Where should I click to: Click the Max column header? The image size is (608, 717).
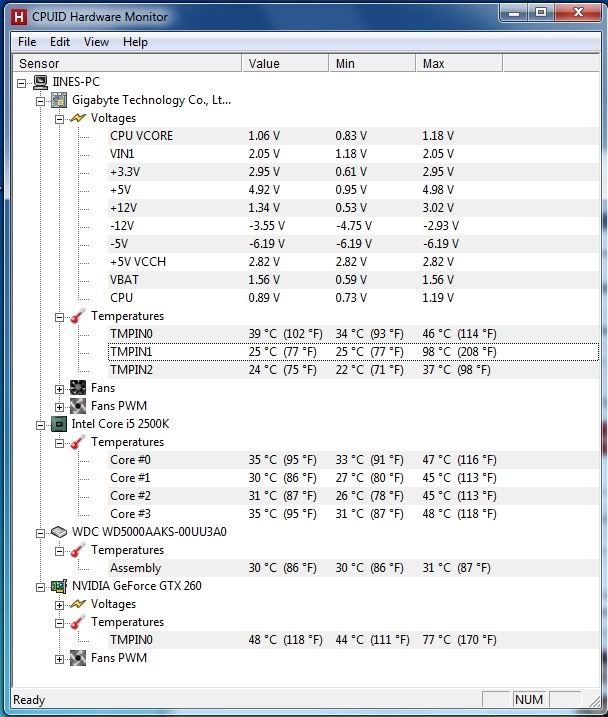459,63
